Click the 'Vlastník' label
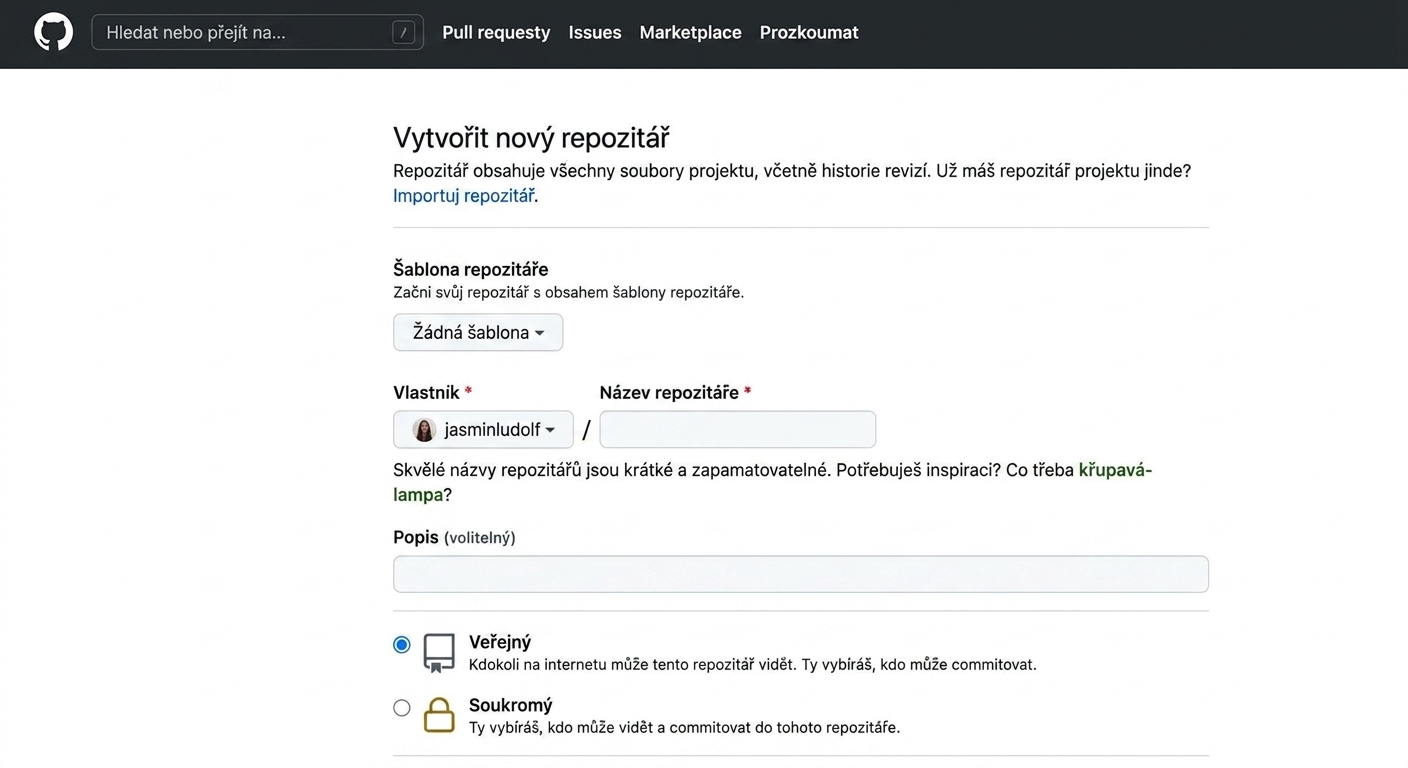 pyautogui.click(x=427, y=393)
